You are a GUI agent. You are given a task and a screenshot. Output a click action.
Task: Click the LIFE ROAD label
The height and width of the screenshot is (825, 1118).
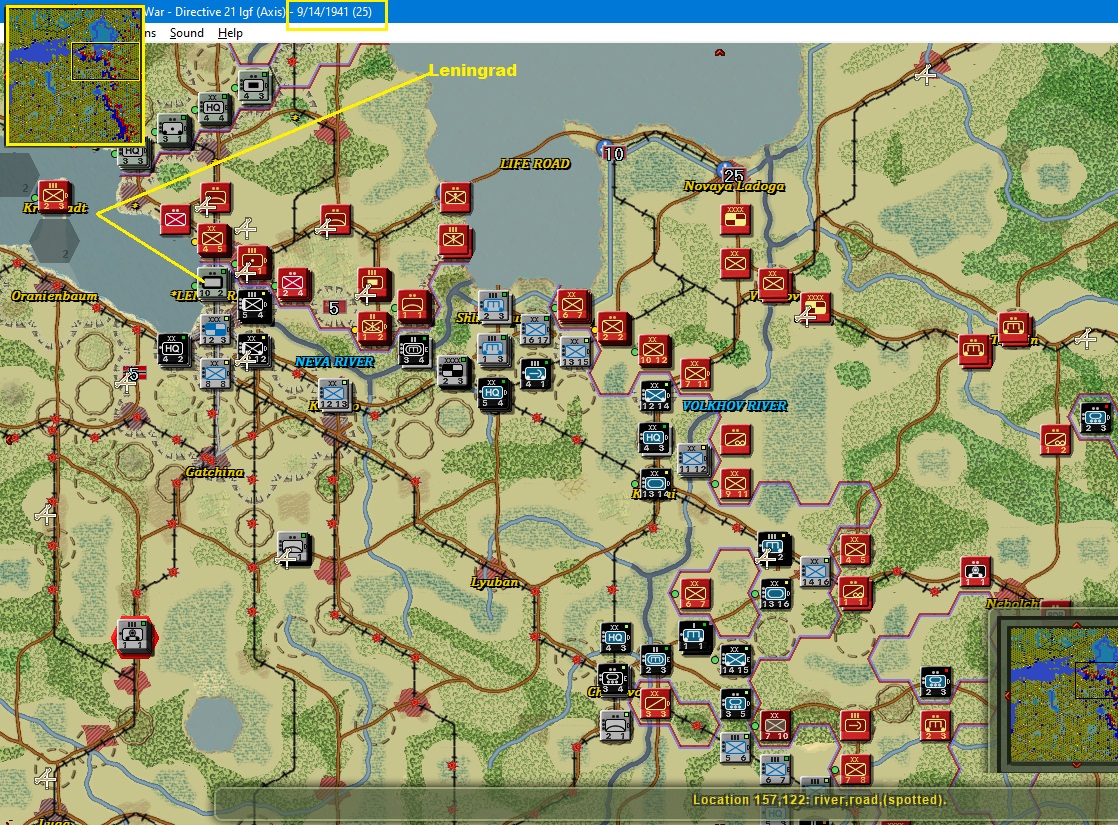coord(535,163)
